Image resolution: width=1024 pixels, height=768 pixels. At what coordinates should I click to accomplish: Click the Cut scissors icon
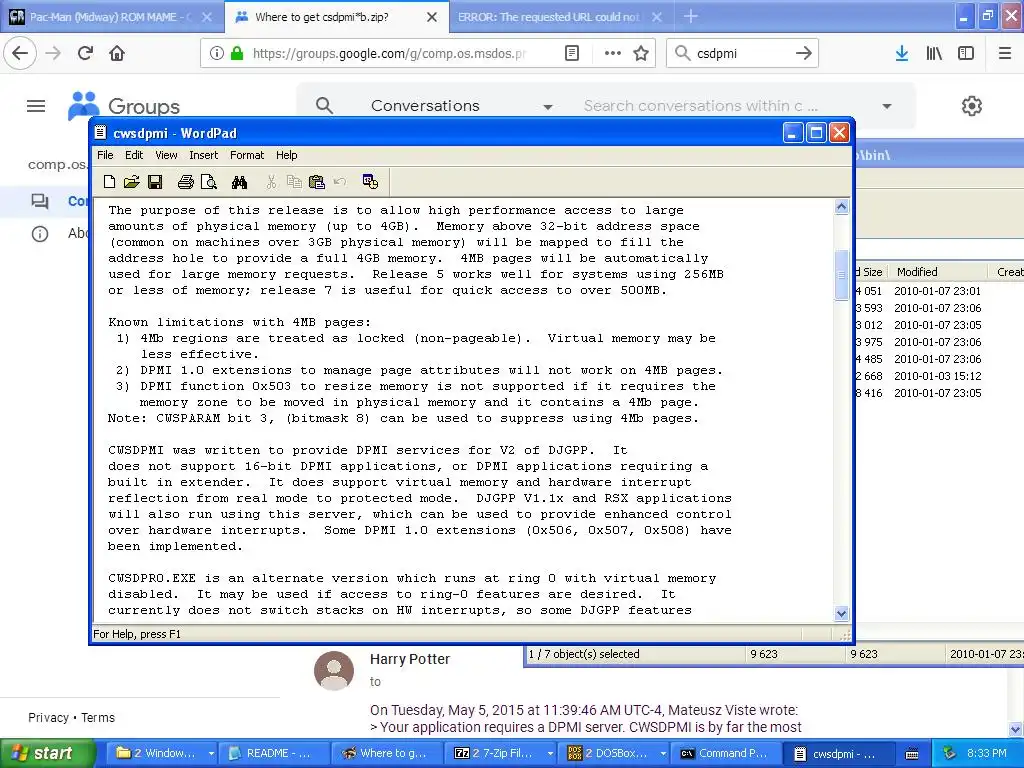coord(271,182)
